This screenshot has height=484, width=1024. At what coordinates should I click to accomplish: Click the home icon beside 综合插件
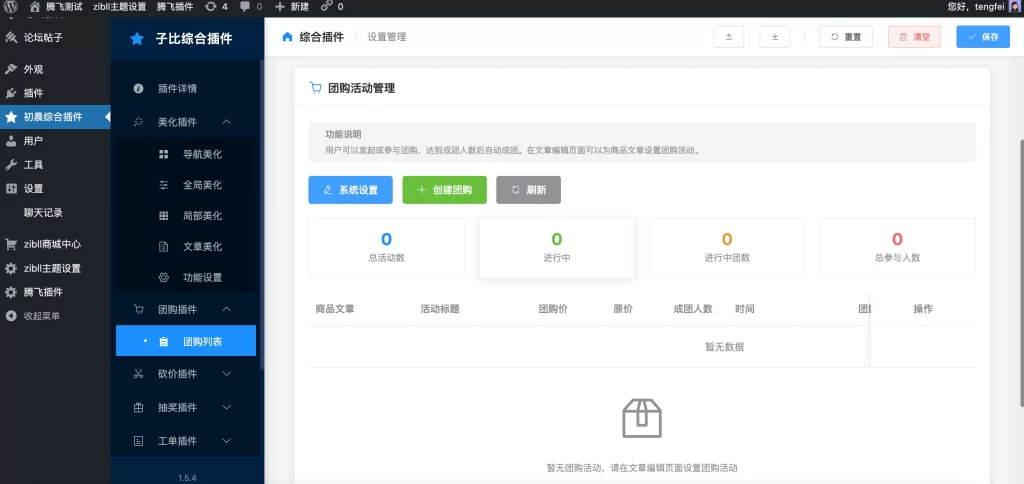click(x=288, y=37)
